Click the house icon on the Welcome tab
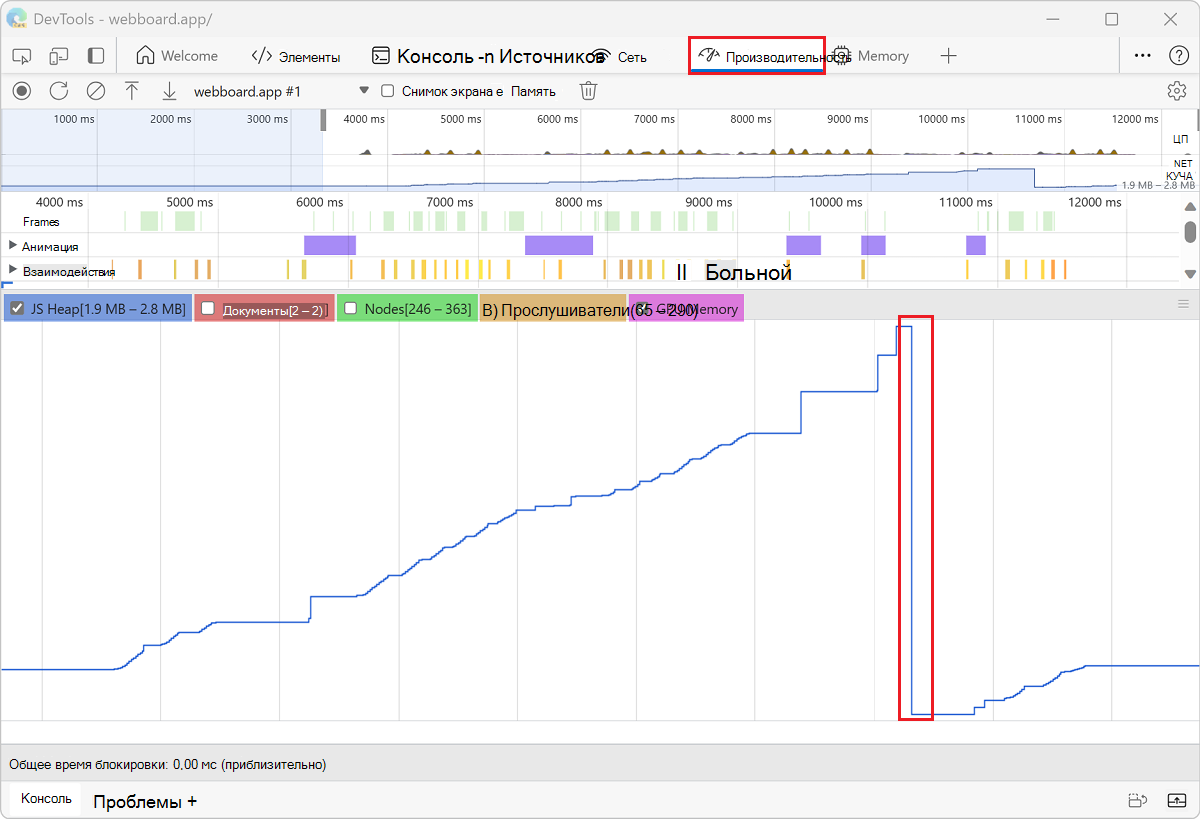The height and width of the screenshot is (819, 1200). click(x=146, y=56)
